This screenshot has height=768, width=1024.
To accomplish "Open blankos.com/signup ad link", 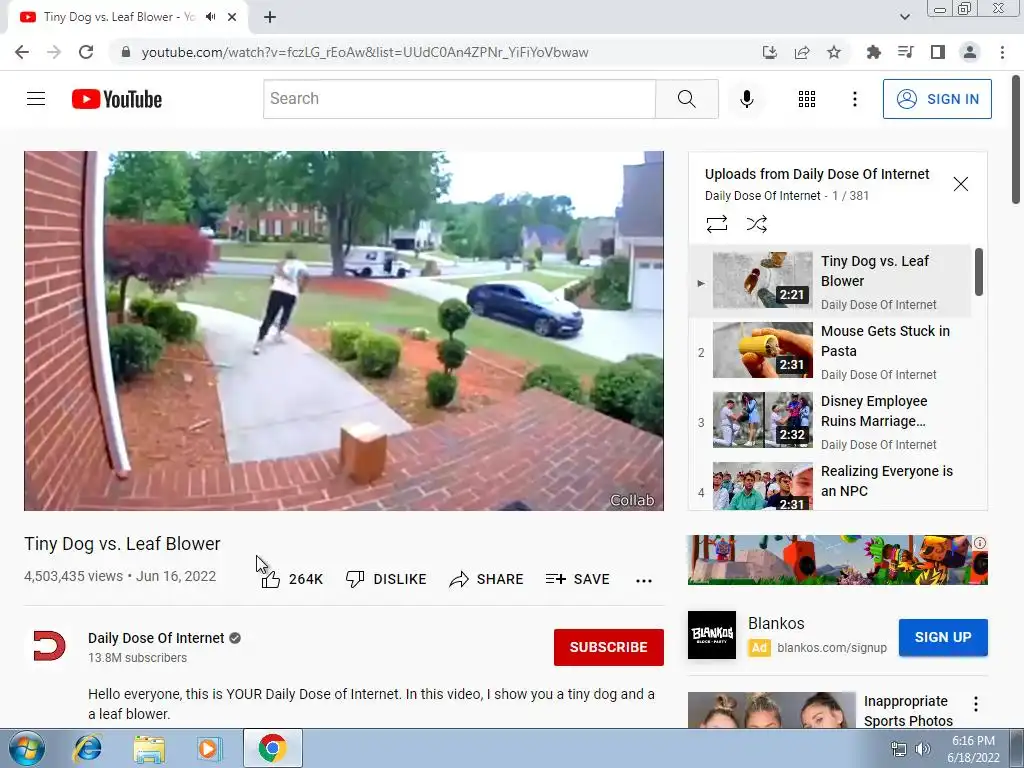I will click(831, 648).
